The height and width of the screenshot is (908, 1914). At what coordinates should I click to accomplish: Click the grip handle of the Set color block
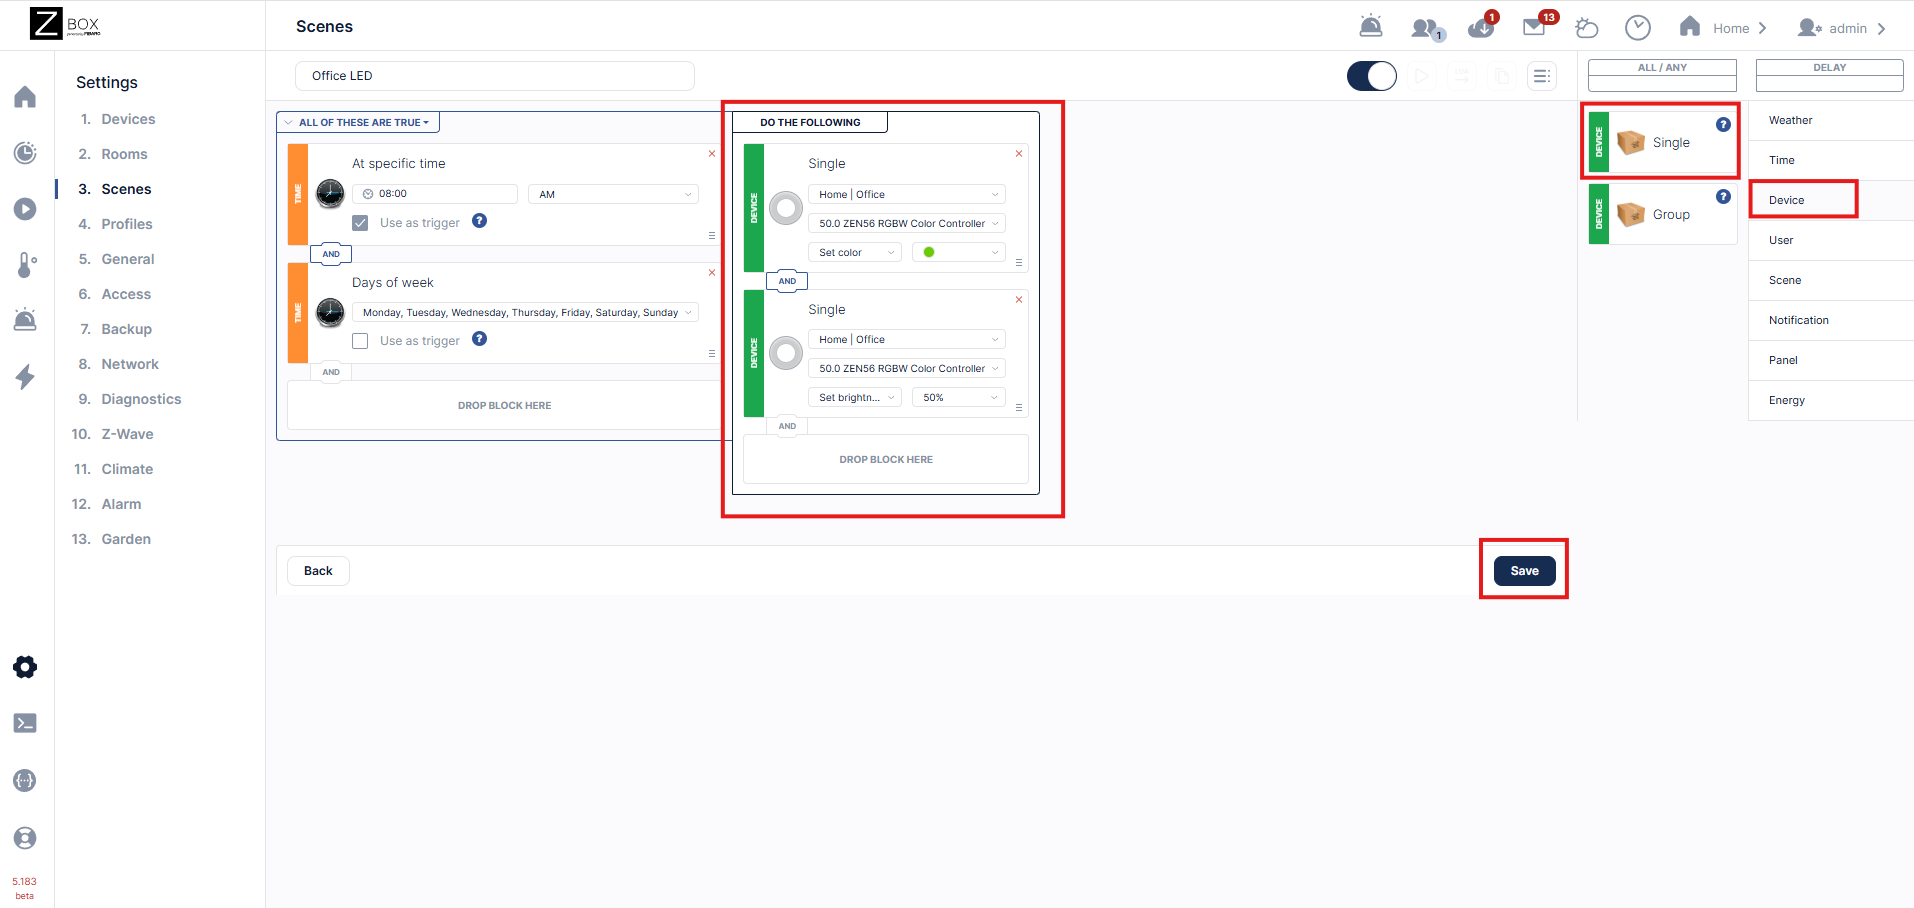[1019, 263]
